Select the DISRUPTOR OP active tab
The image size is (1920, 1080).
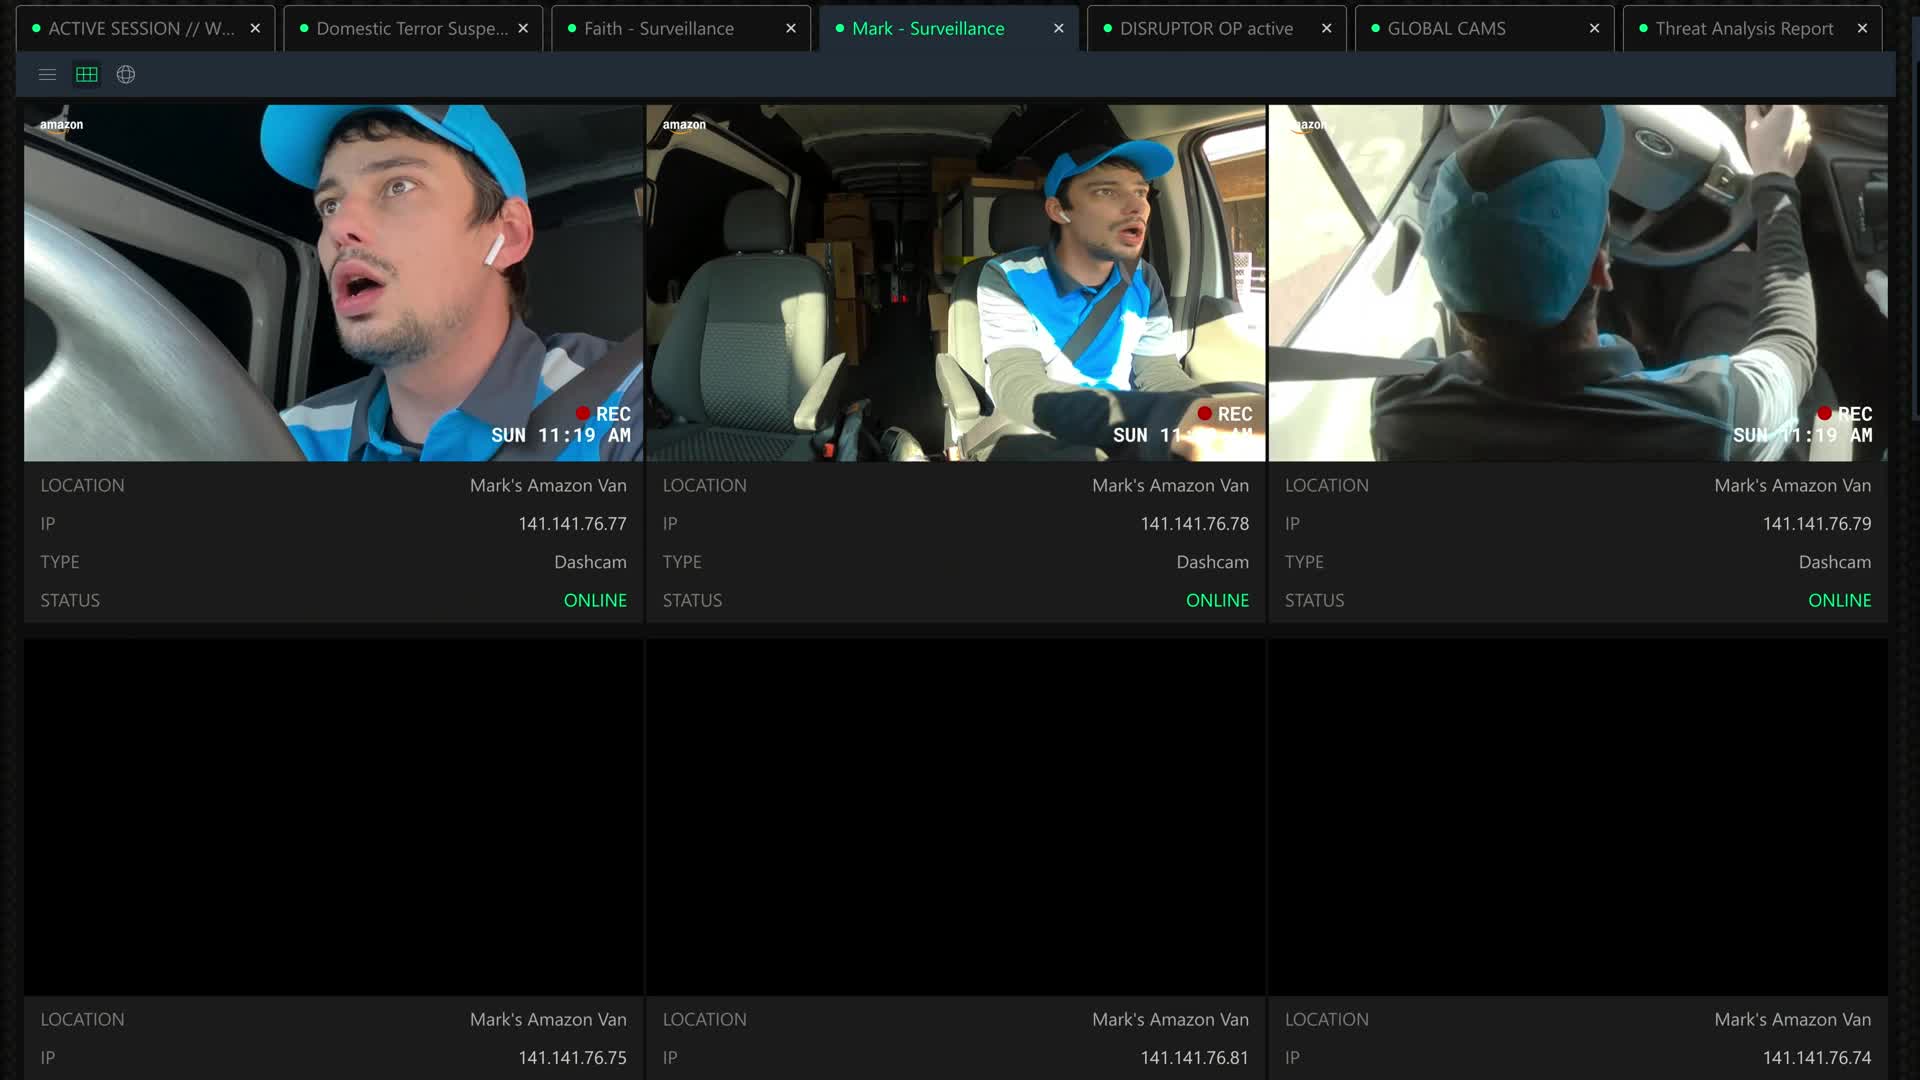pyautogui.click(x=1205, y=29)
